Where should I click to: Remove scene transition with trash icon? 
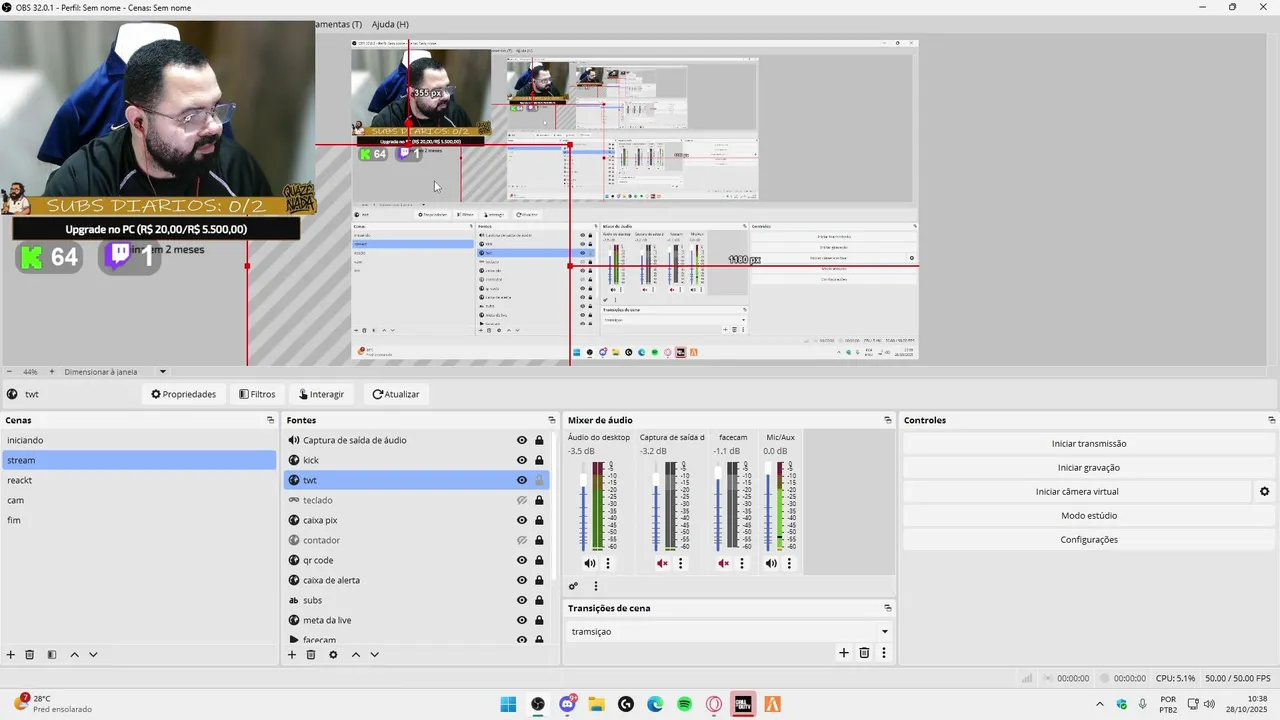pyautogui.click(x=864, y=653)
